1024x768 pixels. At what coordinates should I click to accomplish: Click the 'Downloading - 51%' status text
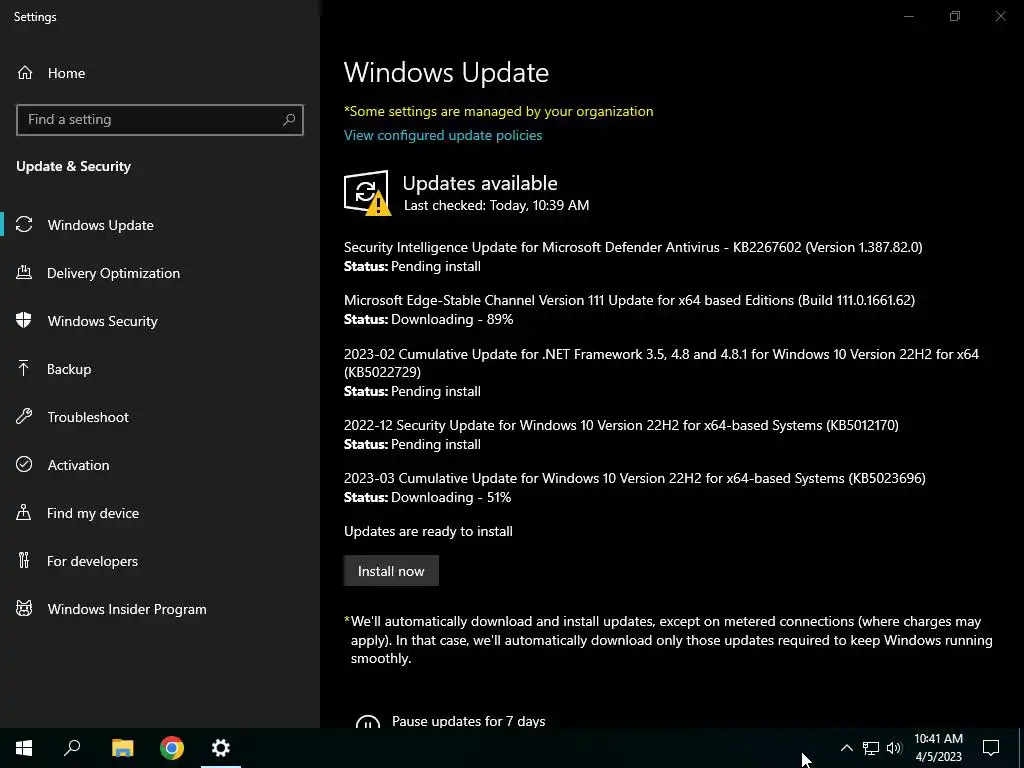click(451, 497)
